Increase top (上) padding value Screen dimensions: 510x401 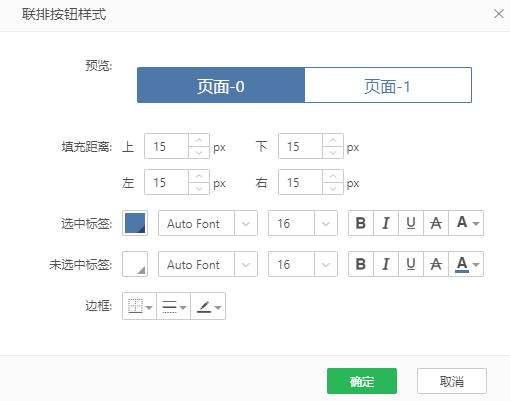[199, 140]
